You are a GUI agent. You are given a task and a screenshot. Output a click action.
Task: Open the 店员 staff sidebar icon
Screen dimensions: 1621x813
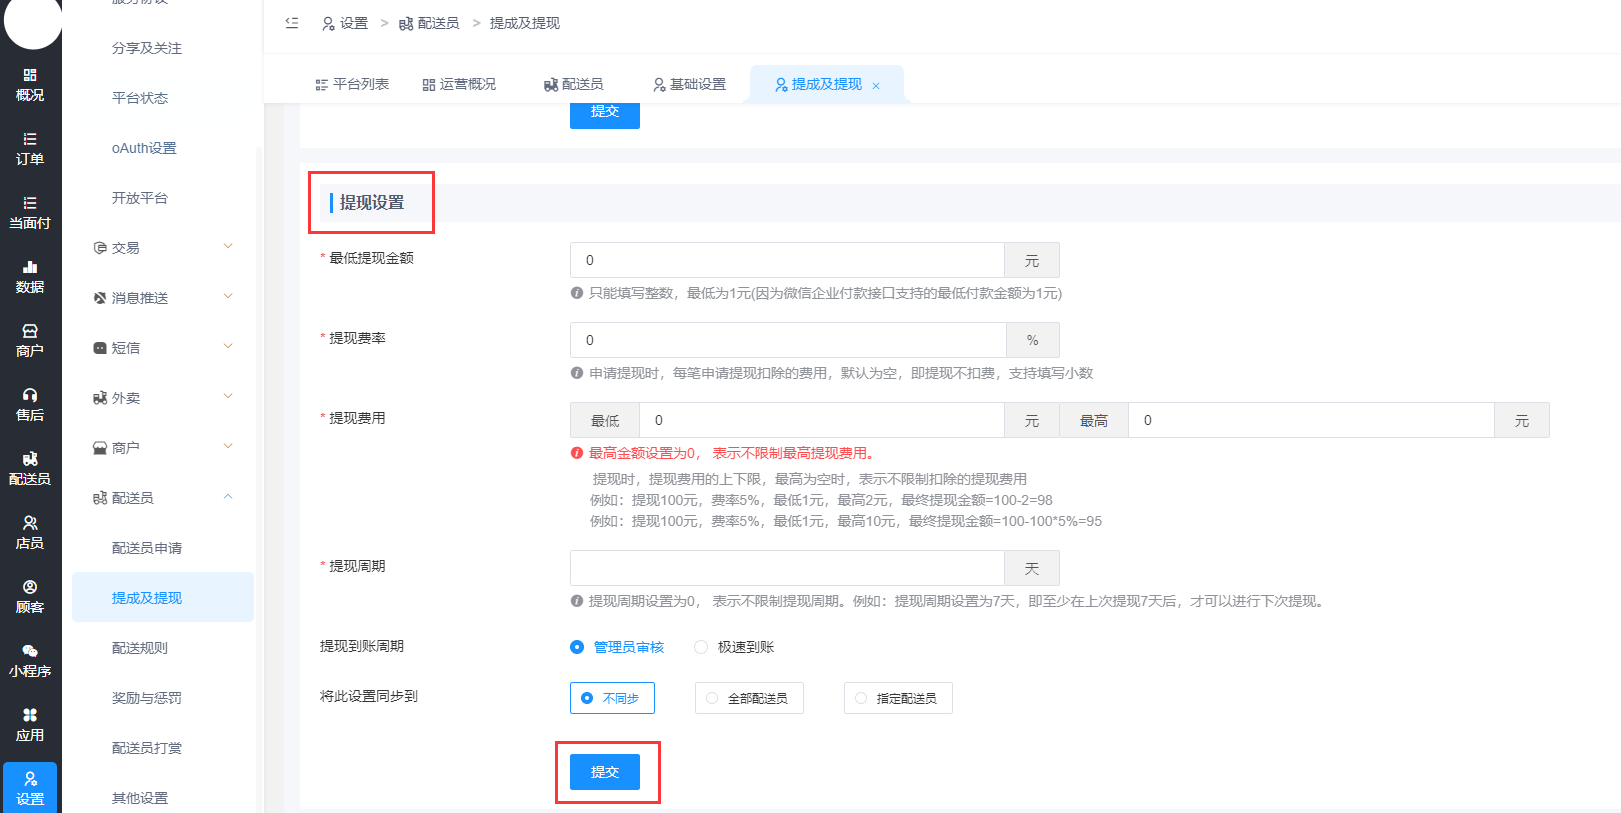coord(30,533)
